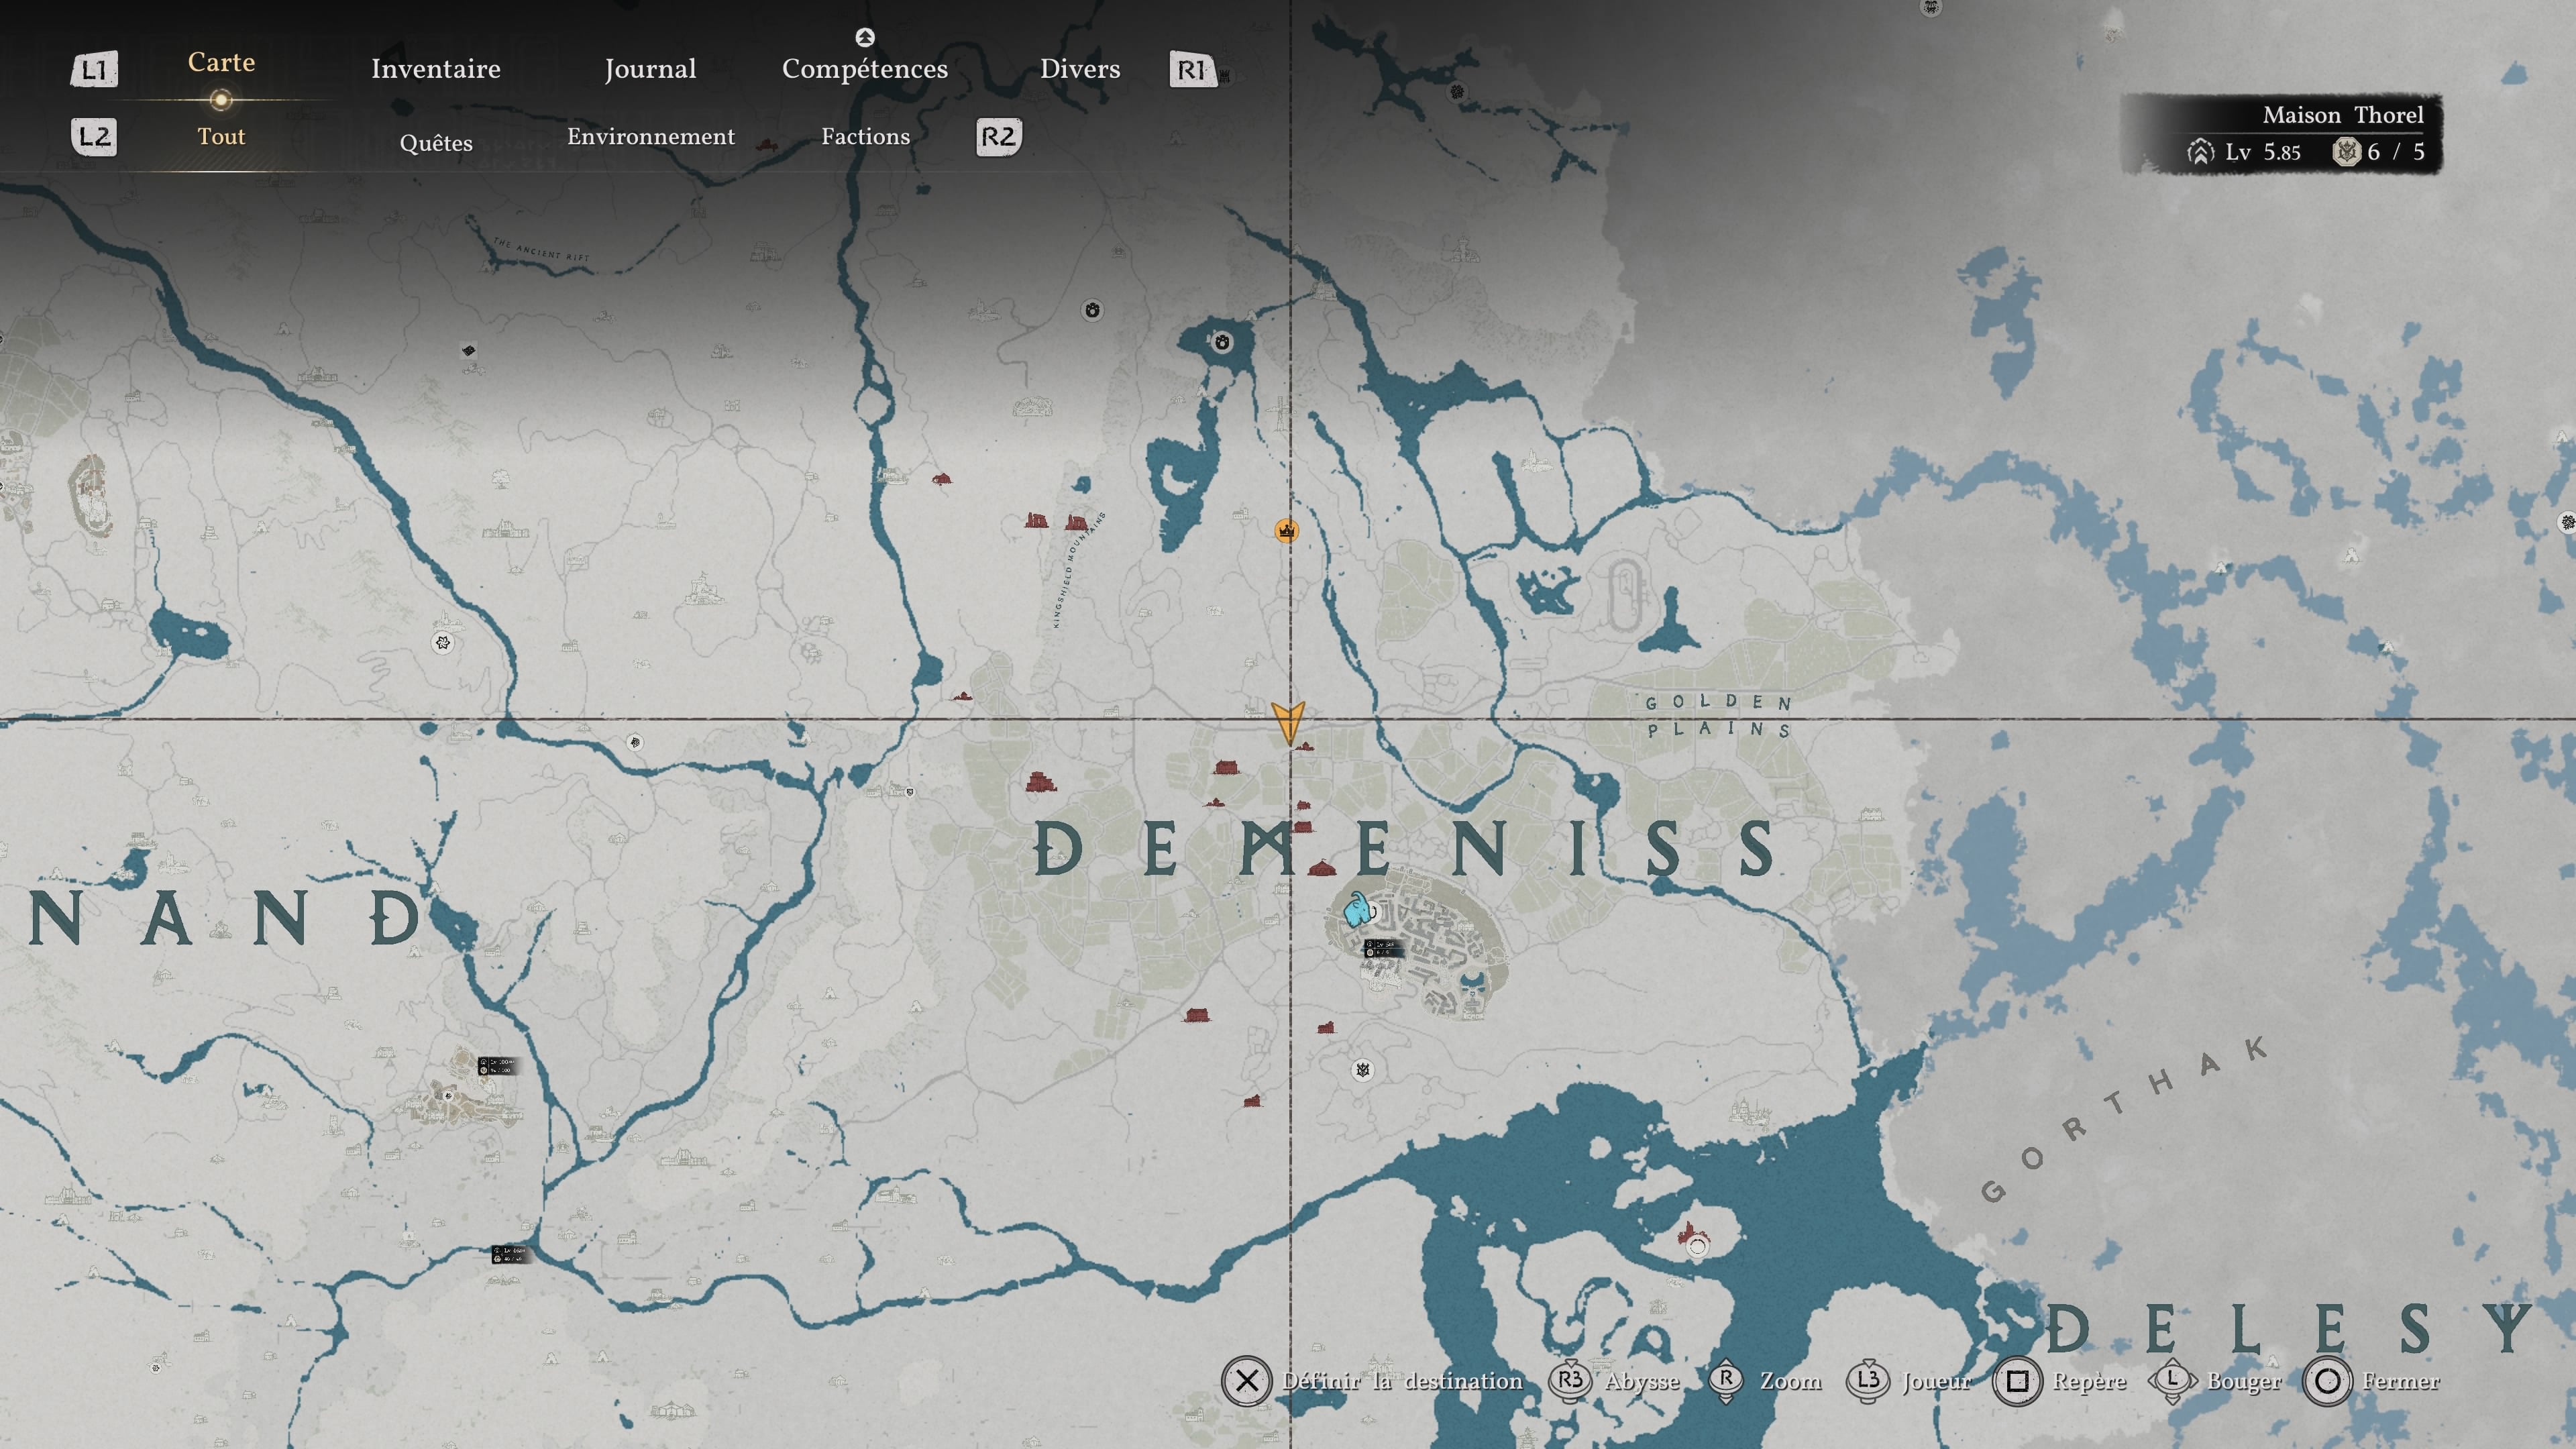This screenshot has height=1449, width=2576.
Task: Click the L2 trigger button icon
Action: tap(94, 136)
